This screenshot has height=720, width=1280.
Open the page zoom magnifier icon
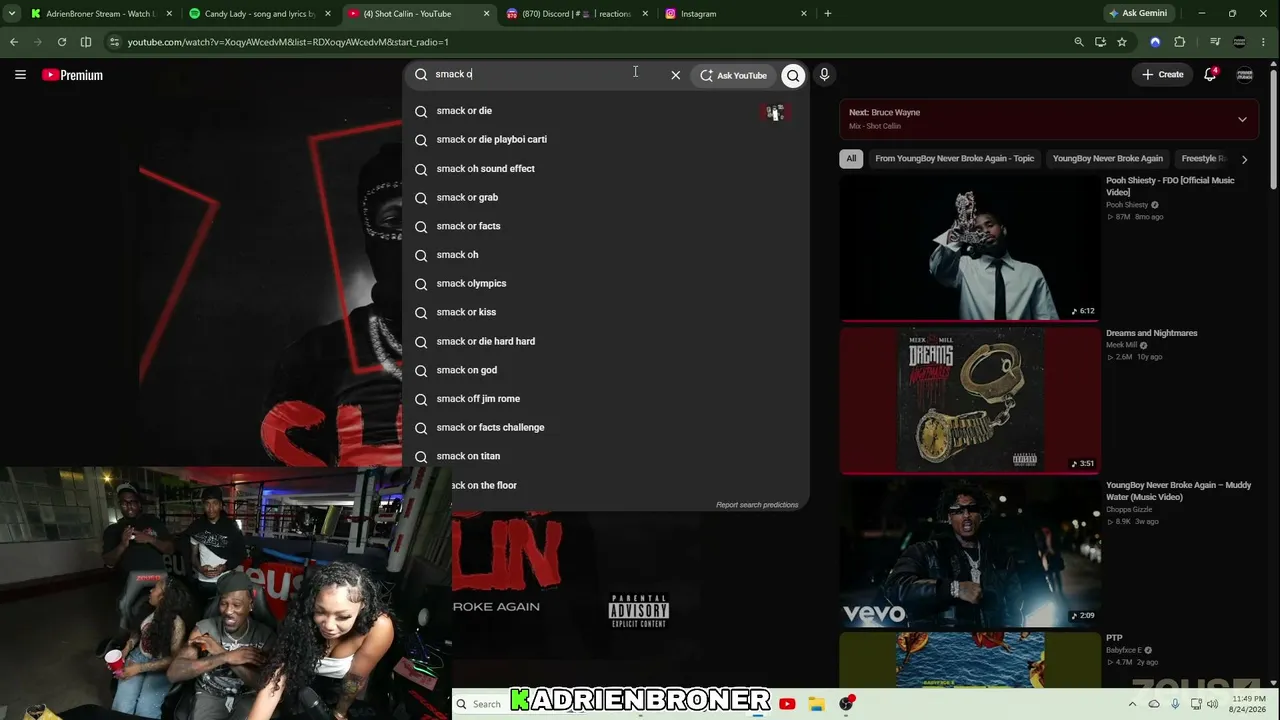[1078, 42]
